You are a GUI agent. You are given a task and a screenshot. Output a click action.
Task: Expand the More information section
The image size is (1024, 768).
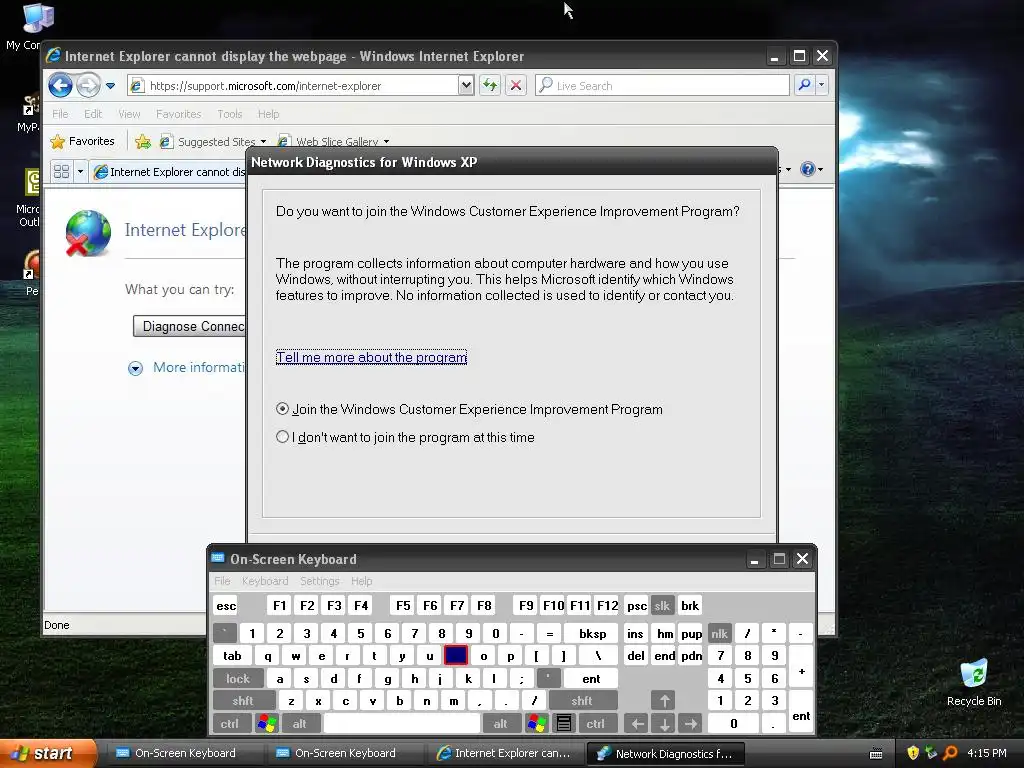(135, 368)
